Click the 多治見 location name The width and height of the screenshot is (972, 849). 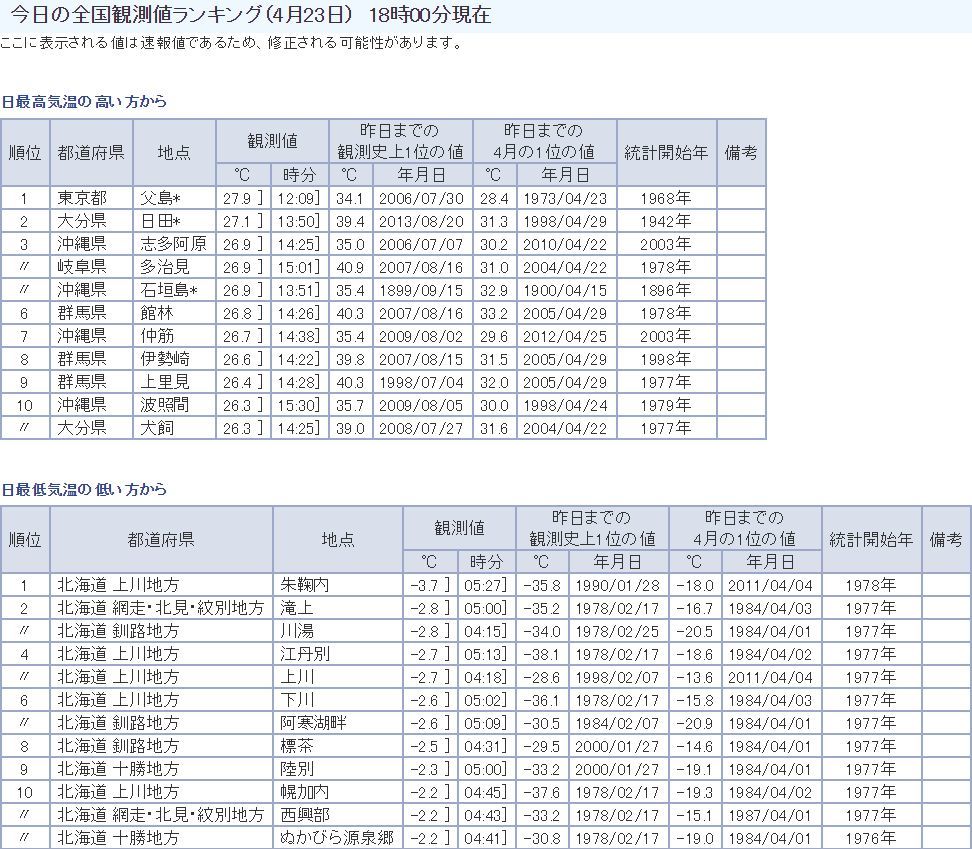click(166, 267)
